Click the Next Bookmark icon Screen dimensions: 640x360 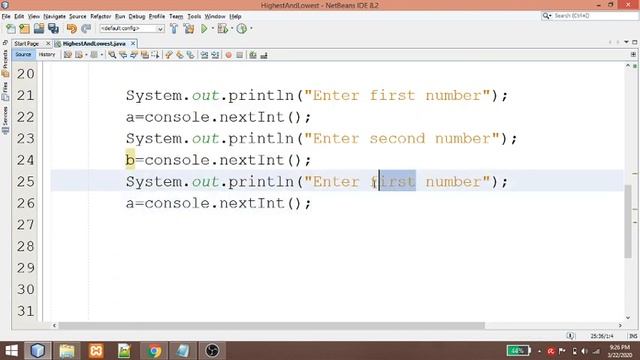point(180,55)
